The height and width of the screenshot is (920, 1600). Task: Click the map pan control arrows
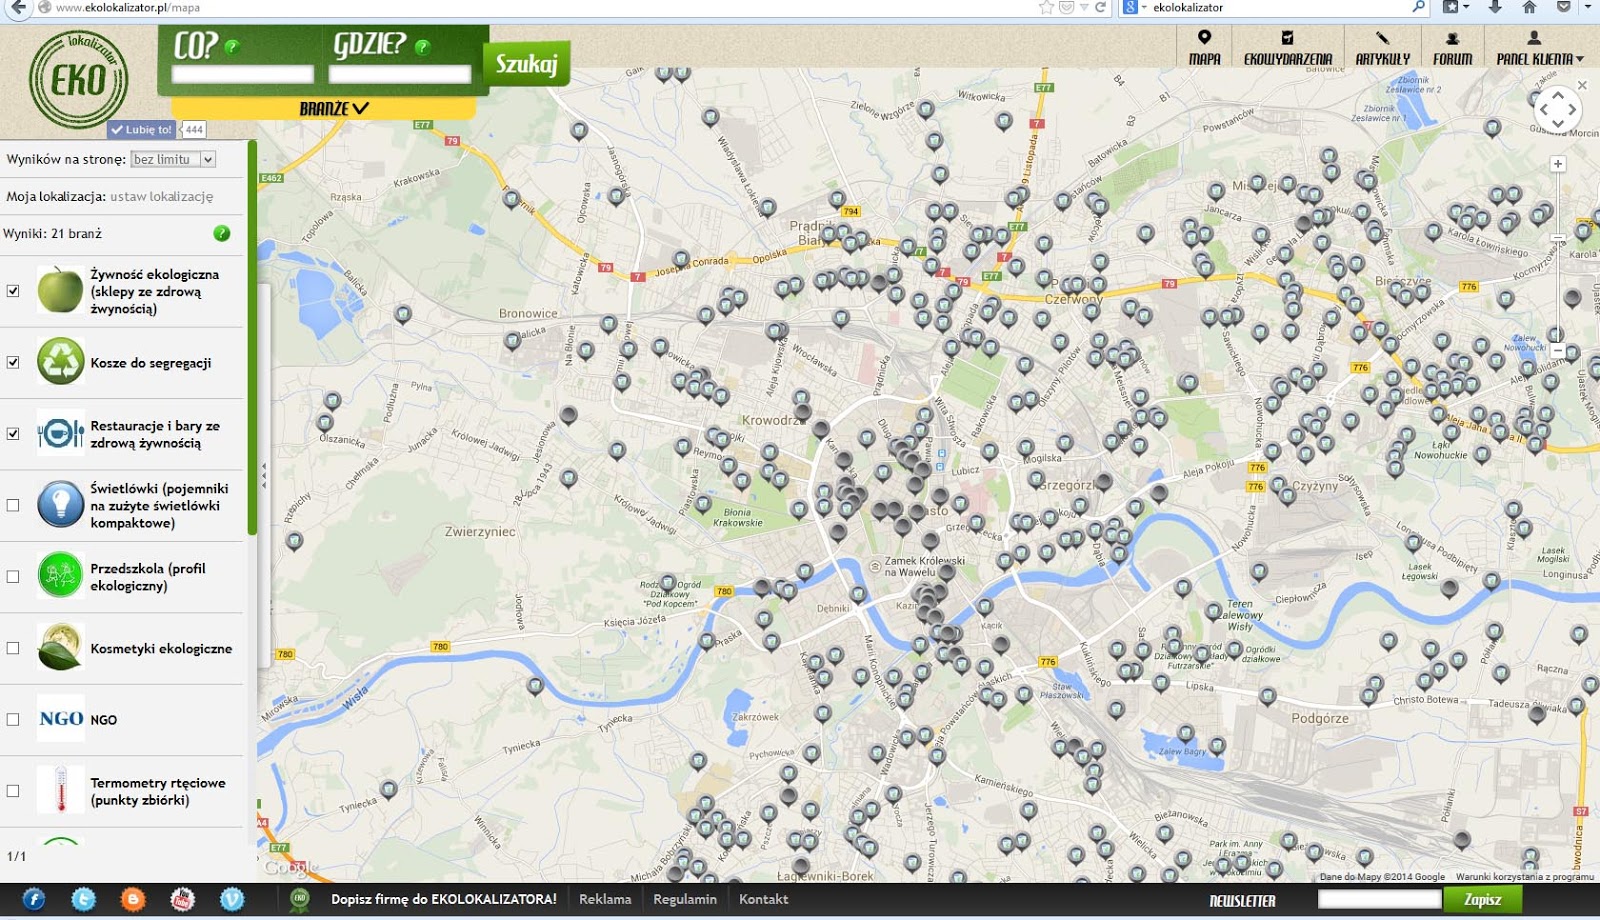[x=1557, y=109]
